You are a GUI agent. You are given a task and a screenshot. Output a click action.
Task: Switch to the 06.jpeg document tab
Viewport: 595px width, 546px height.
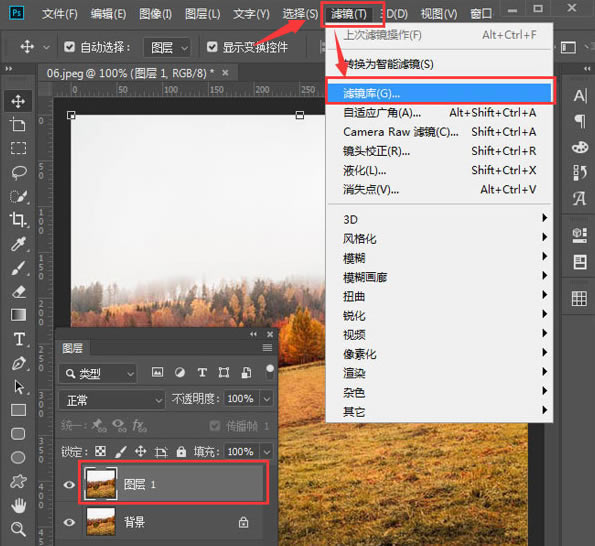point(130,73)
